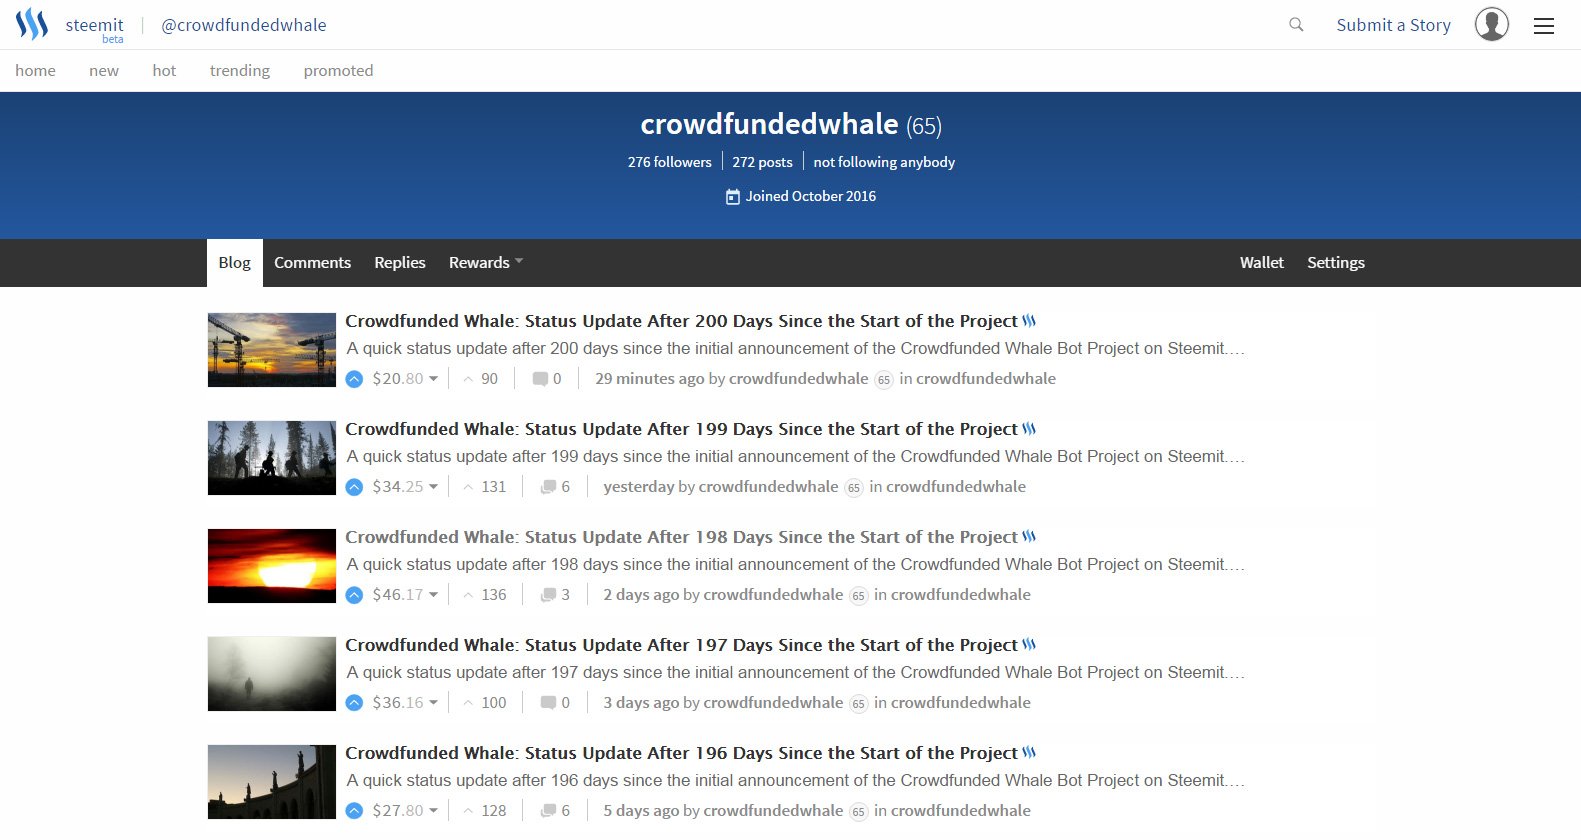Open the user avatar icon
Viewport: 1581px width, 840px height.
pos(1492,24)
